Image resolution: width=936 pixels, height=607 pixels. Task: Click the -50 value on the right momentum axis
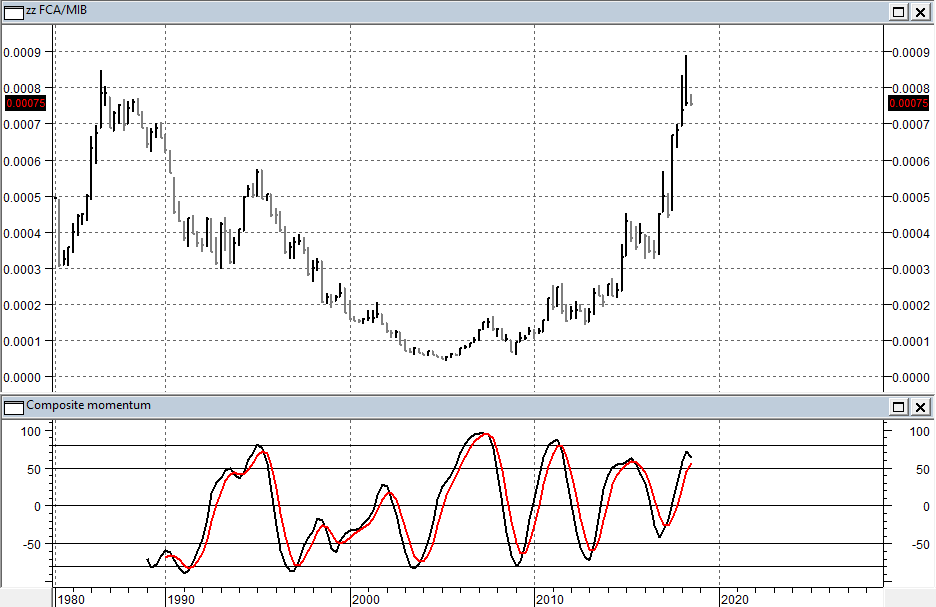pos(920,544)
